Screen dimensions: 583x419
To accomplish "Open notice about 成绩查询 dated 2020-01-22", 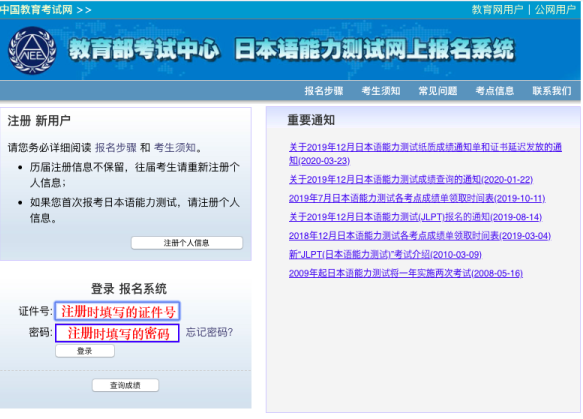I will point(411,180).
